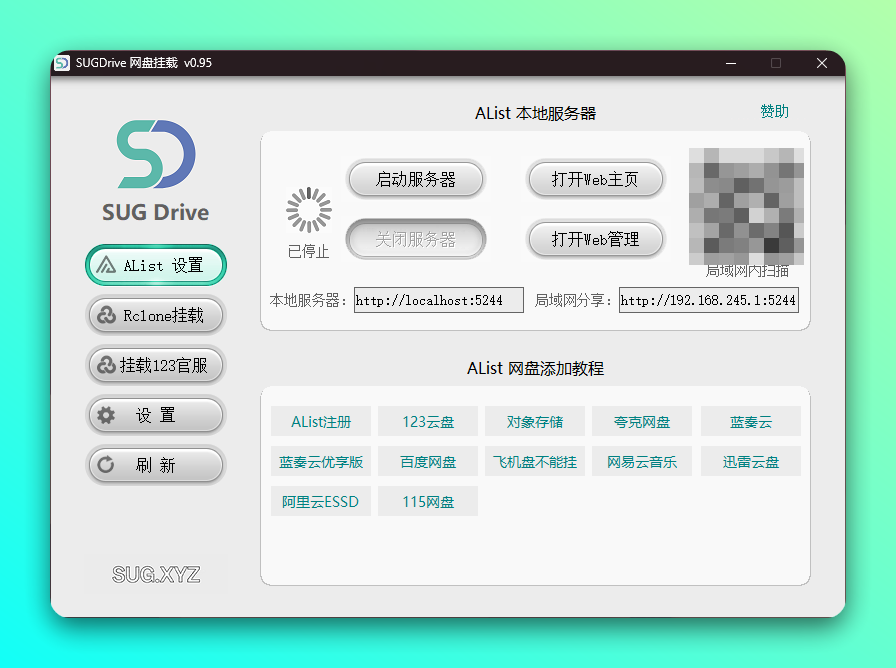Open the 设置 gear icon
This screenshot has height=668, width=896.
(x=109, y=415)
